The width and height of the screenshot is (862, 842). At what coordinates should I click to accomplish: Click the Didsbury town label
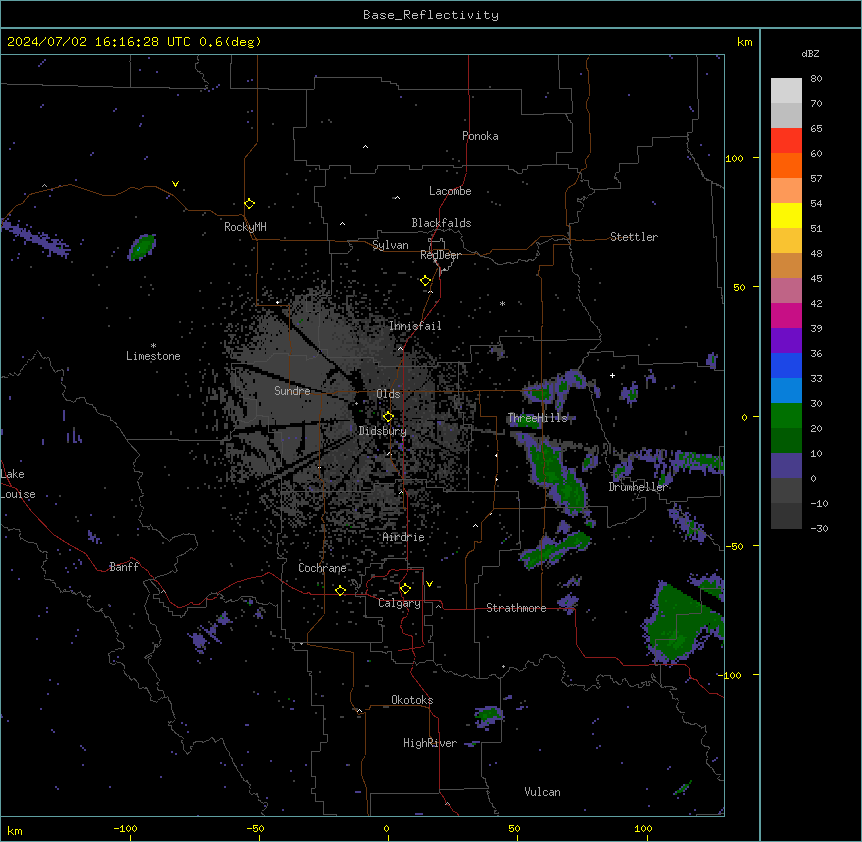(383, 431)
